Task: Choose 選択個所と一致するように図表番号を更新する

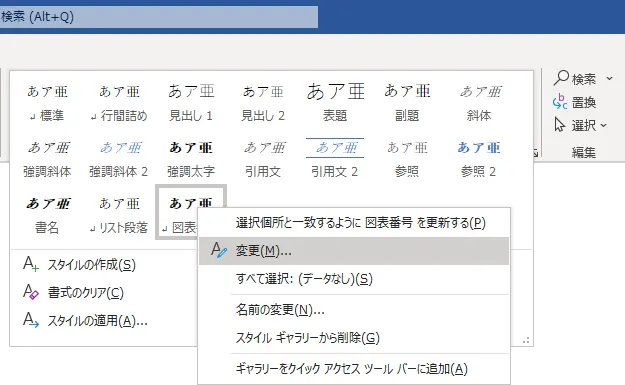Action: [x=354, y=223]
